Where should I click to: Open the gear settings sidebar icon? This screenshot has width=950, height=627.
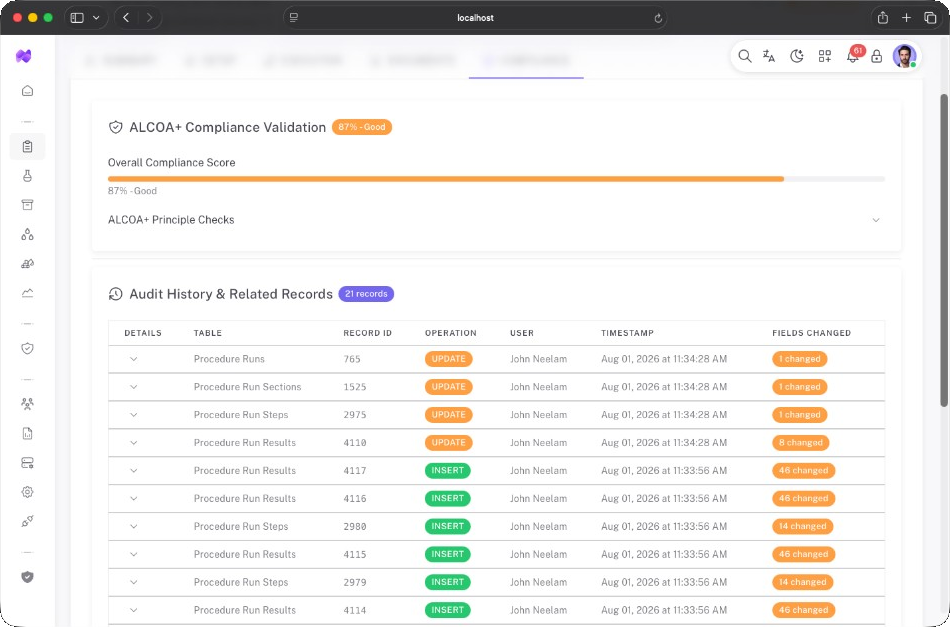tap(27, 492)
